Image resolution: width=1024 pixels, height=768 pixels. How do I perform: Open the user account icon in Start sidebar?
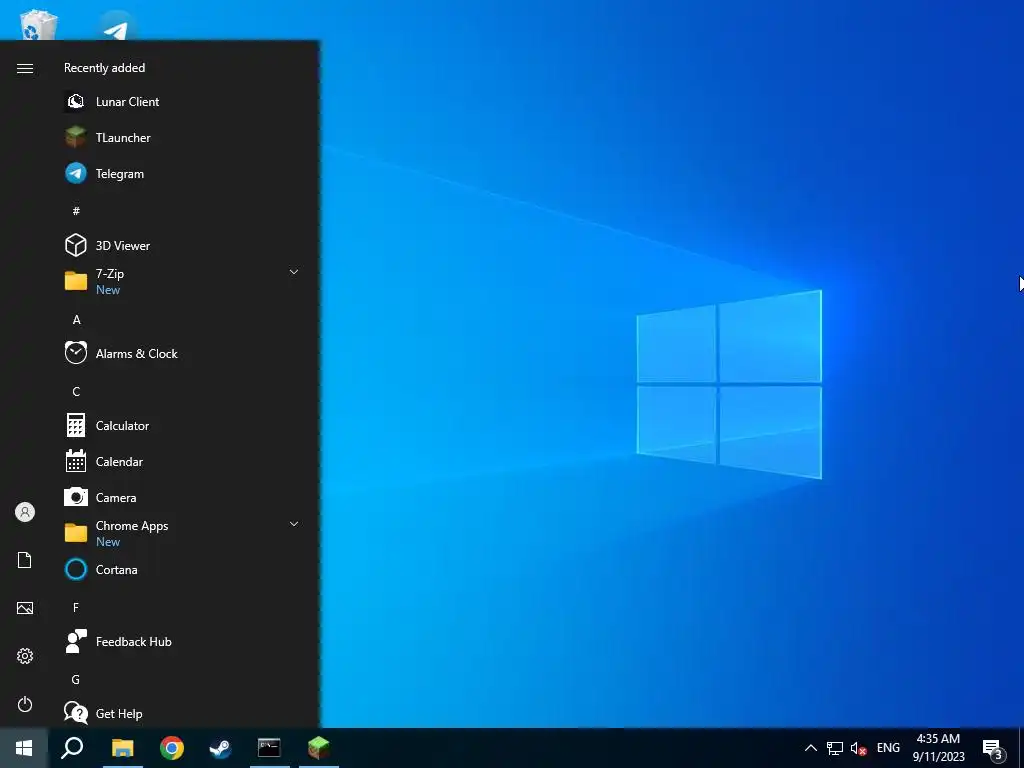pos(25,512)
